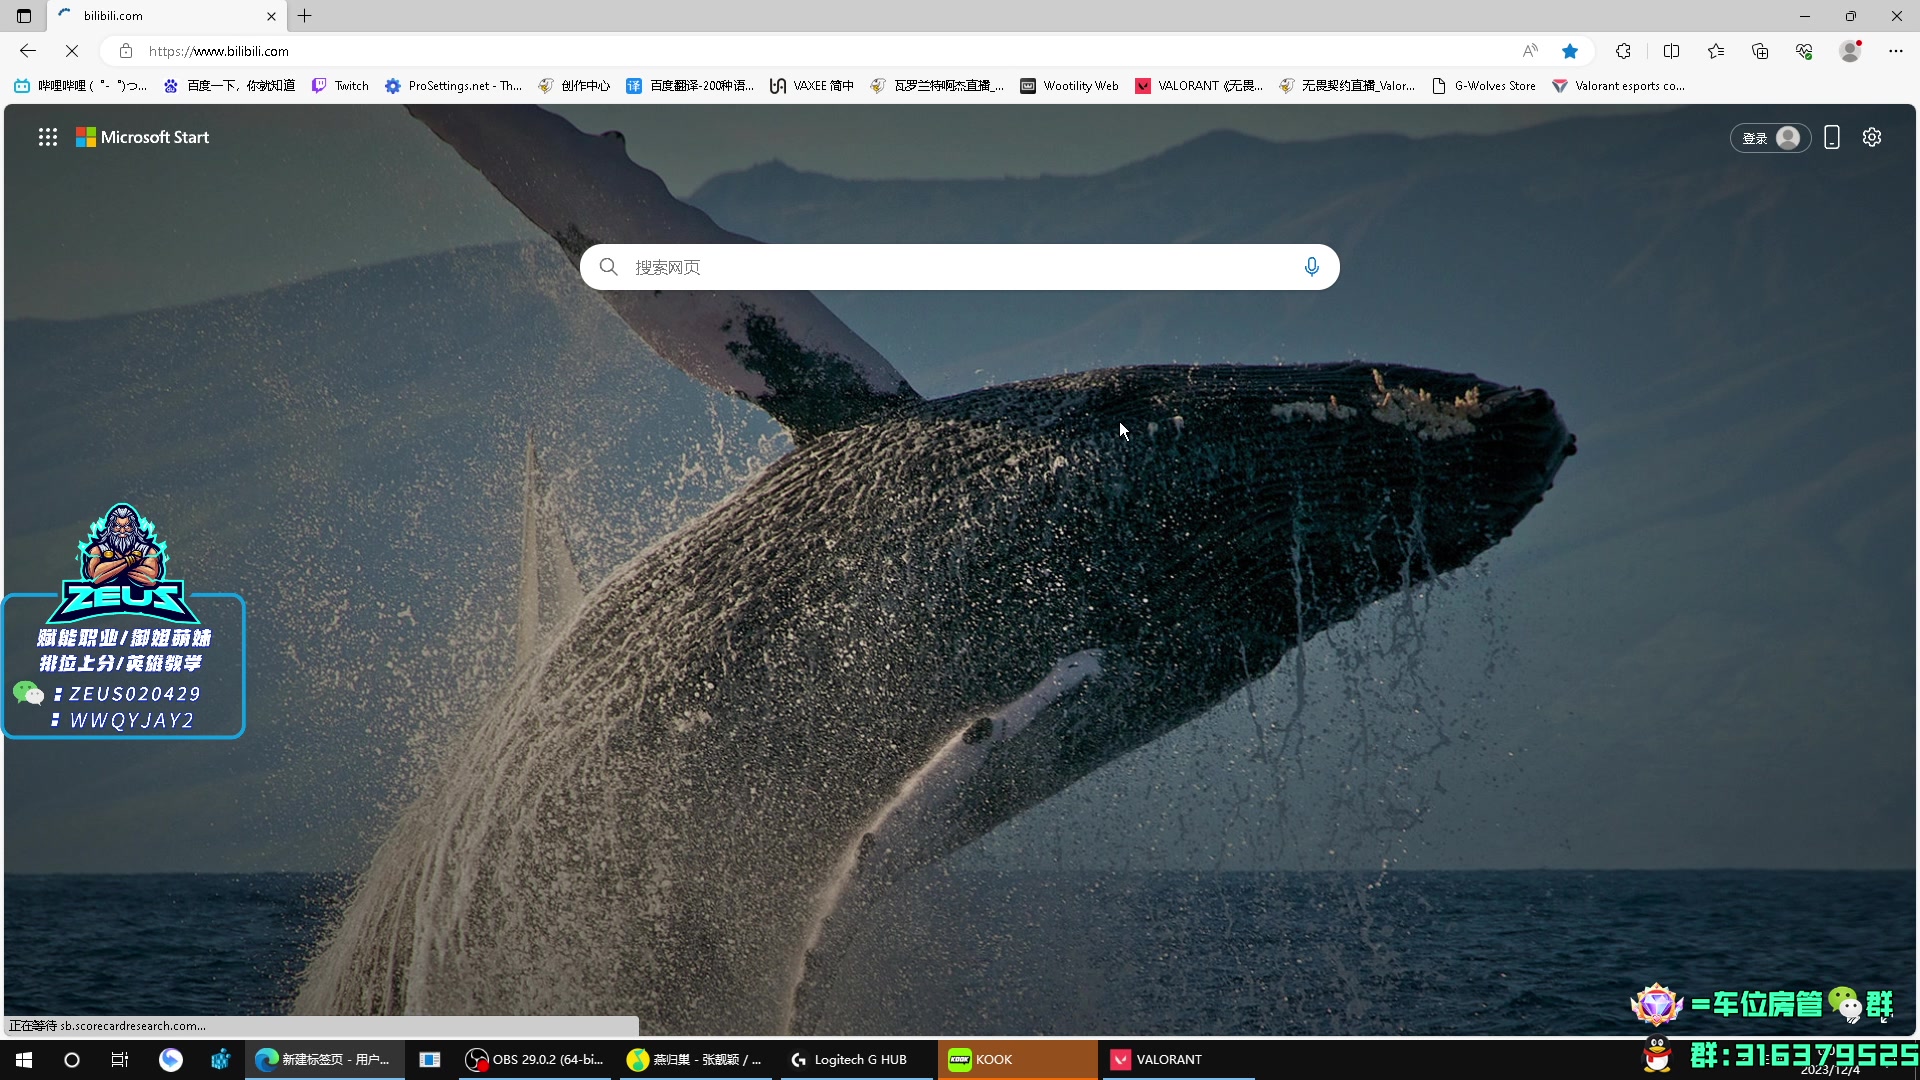Open the G-Wolves Store bookmark
Screen dimensions: 1920x1080
1483,86
